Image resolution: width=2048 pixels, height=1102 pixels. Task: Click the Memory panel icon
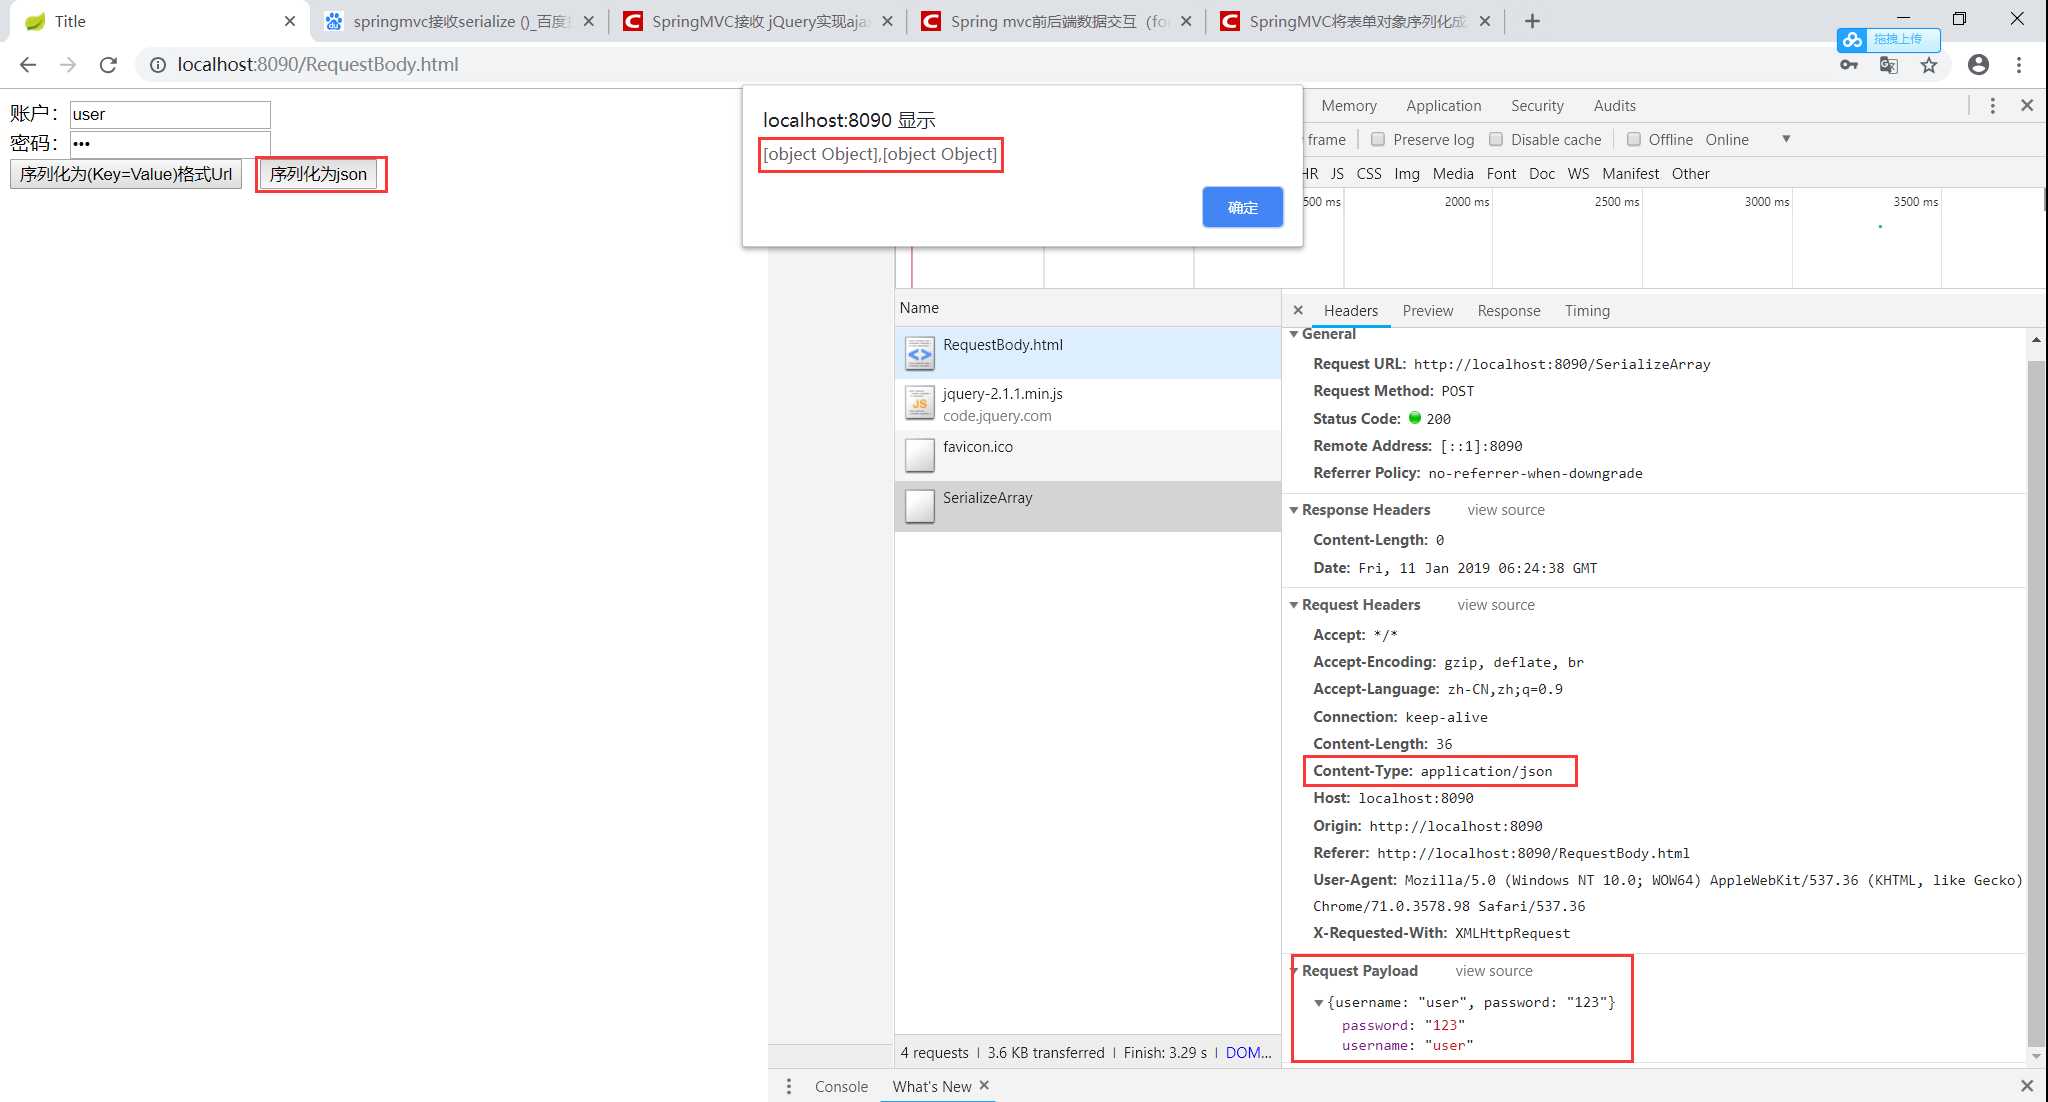[x=1349, y=104]
